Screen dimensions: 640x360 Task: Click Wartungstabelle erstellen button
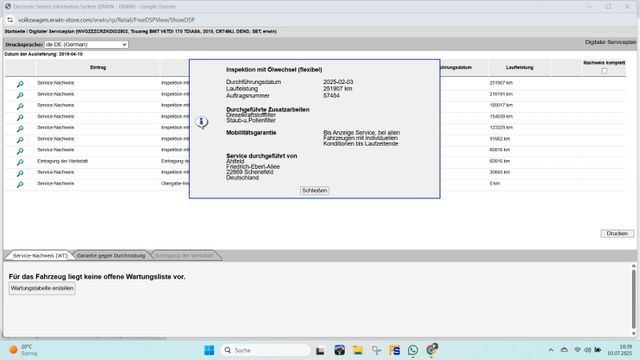tap(42, 288)
